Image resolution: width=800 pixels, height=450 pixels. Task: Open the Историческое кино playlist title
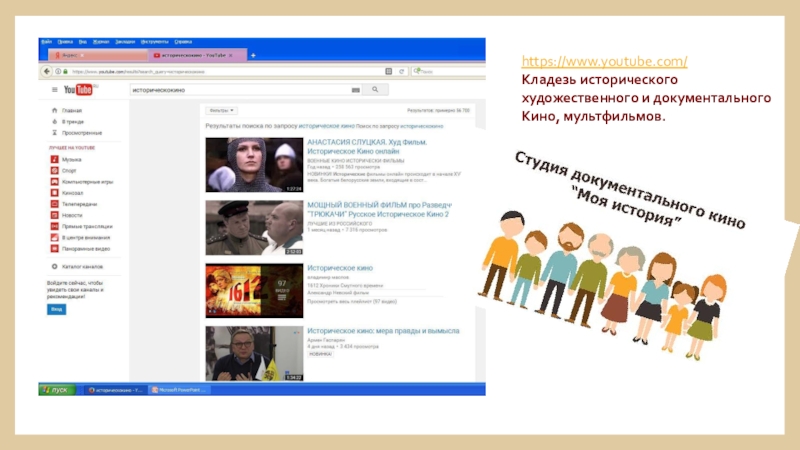pyautogui.click(x=340, y=268)
